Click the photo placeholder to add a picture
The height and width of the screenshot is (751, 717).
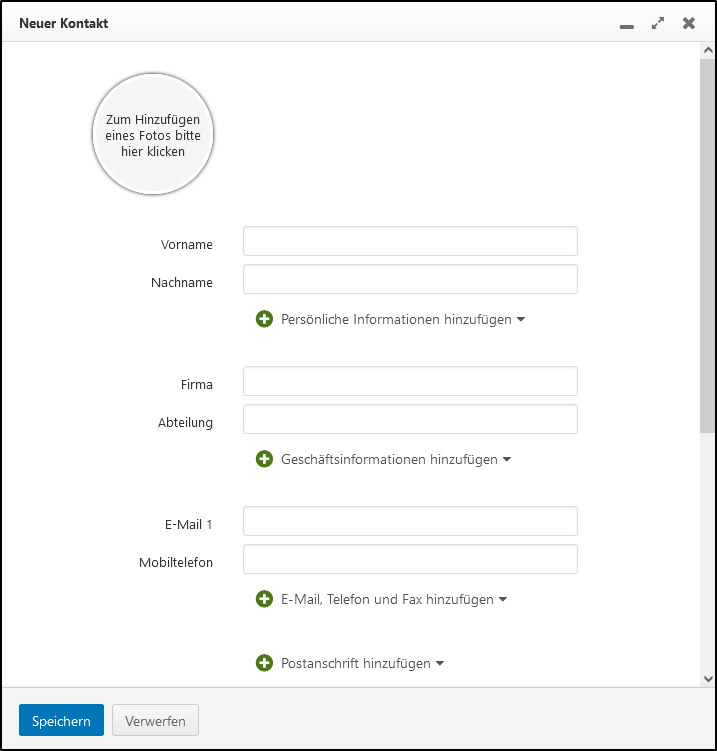153,134
